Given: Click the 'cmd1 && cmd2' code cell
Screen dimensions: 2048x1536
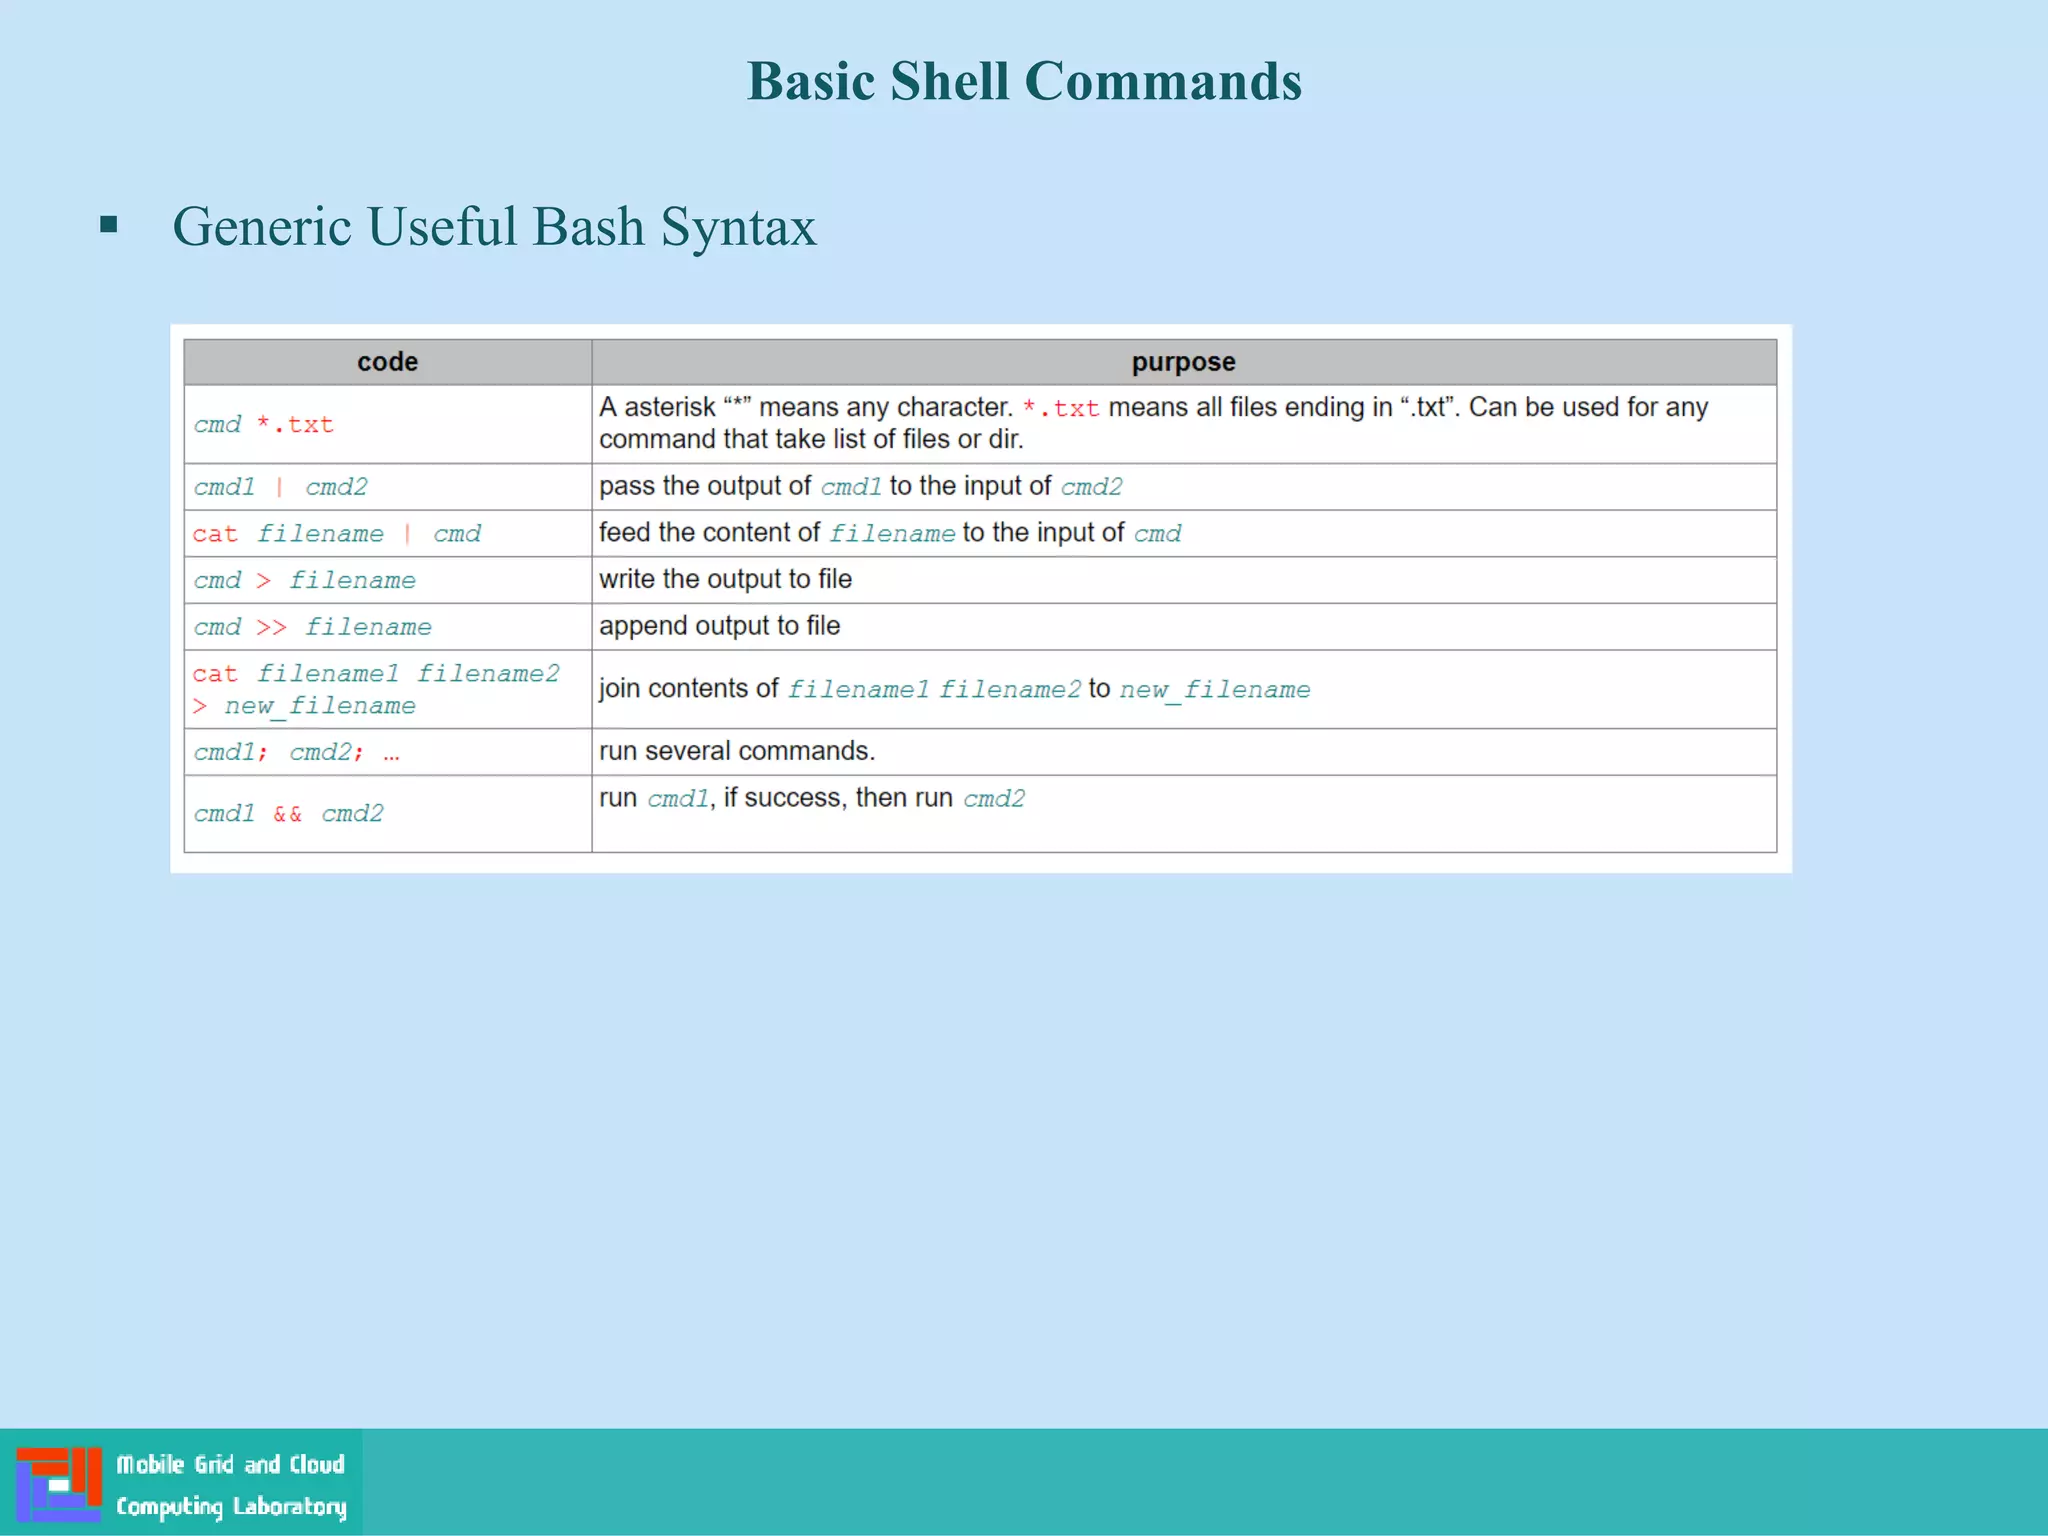Looking at the screenshot, I should (388, 814).
